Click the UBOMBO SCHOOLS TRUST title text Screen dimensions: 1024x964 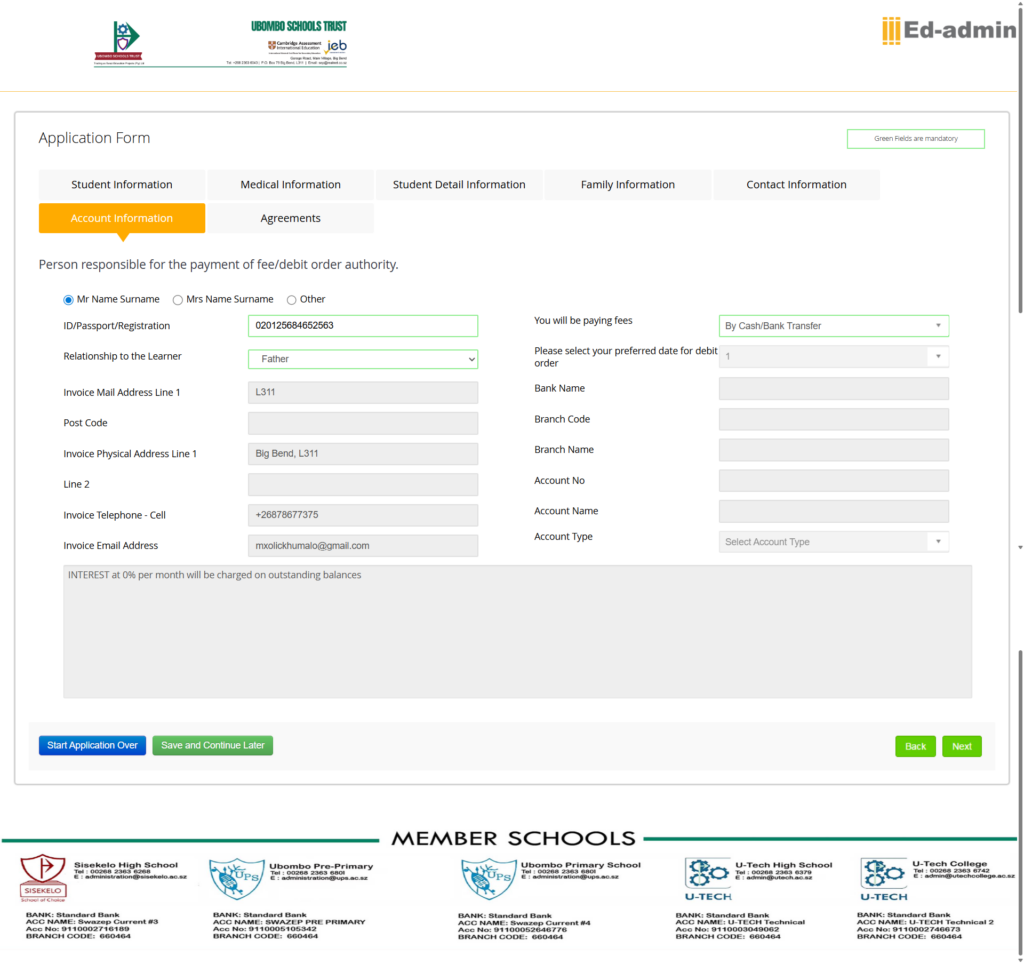tap(299, 26)
